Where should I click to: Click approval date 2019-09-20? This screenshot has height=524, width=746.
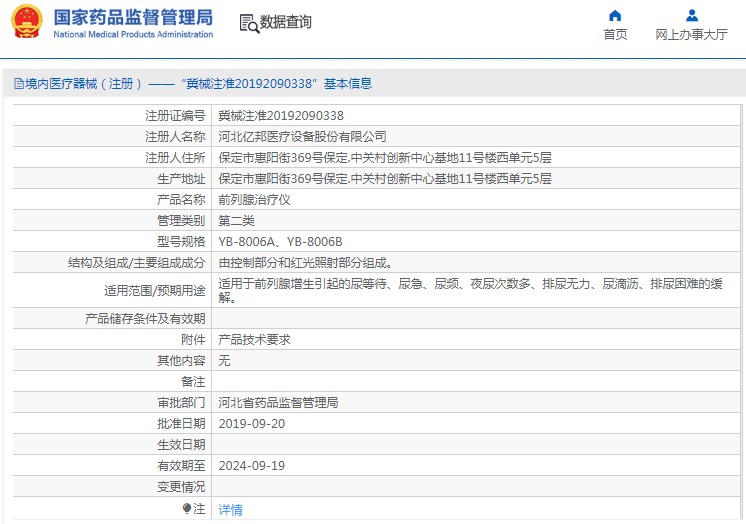[252, 424]
